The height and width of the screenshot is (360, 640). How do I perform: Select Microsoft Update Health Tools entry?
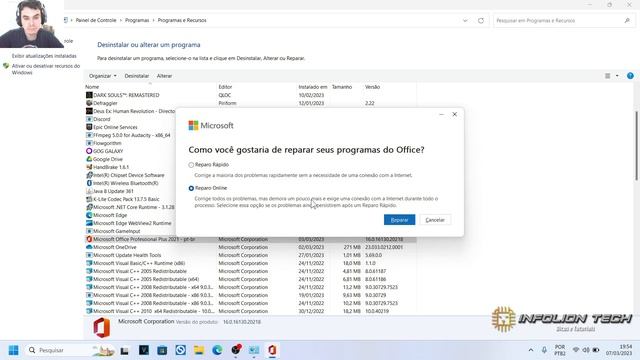[x=127, y=255]
